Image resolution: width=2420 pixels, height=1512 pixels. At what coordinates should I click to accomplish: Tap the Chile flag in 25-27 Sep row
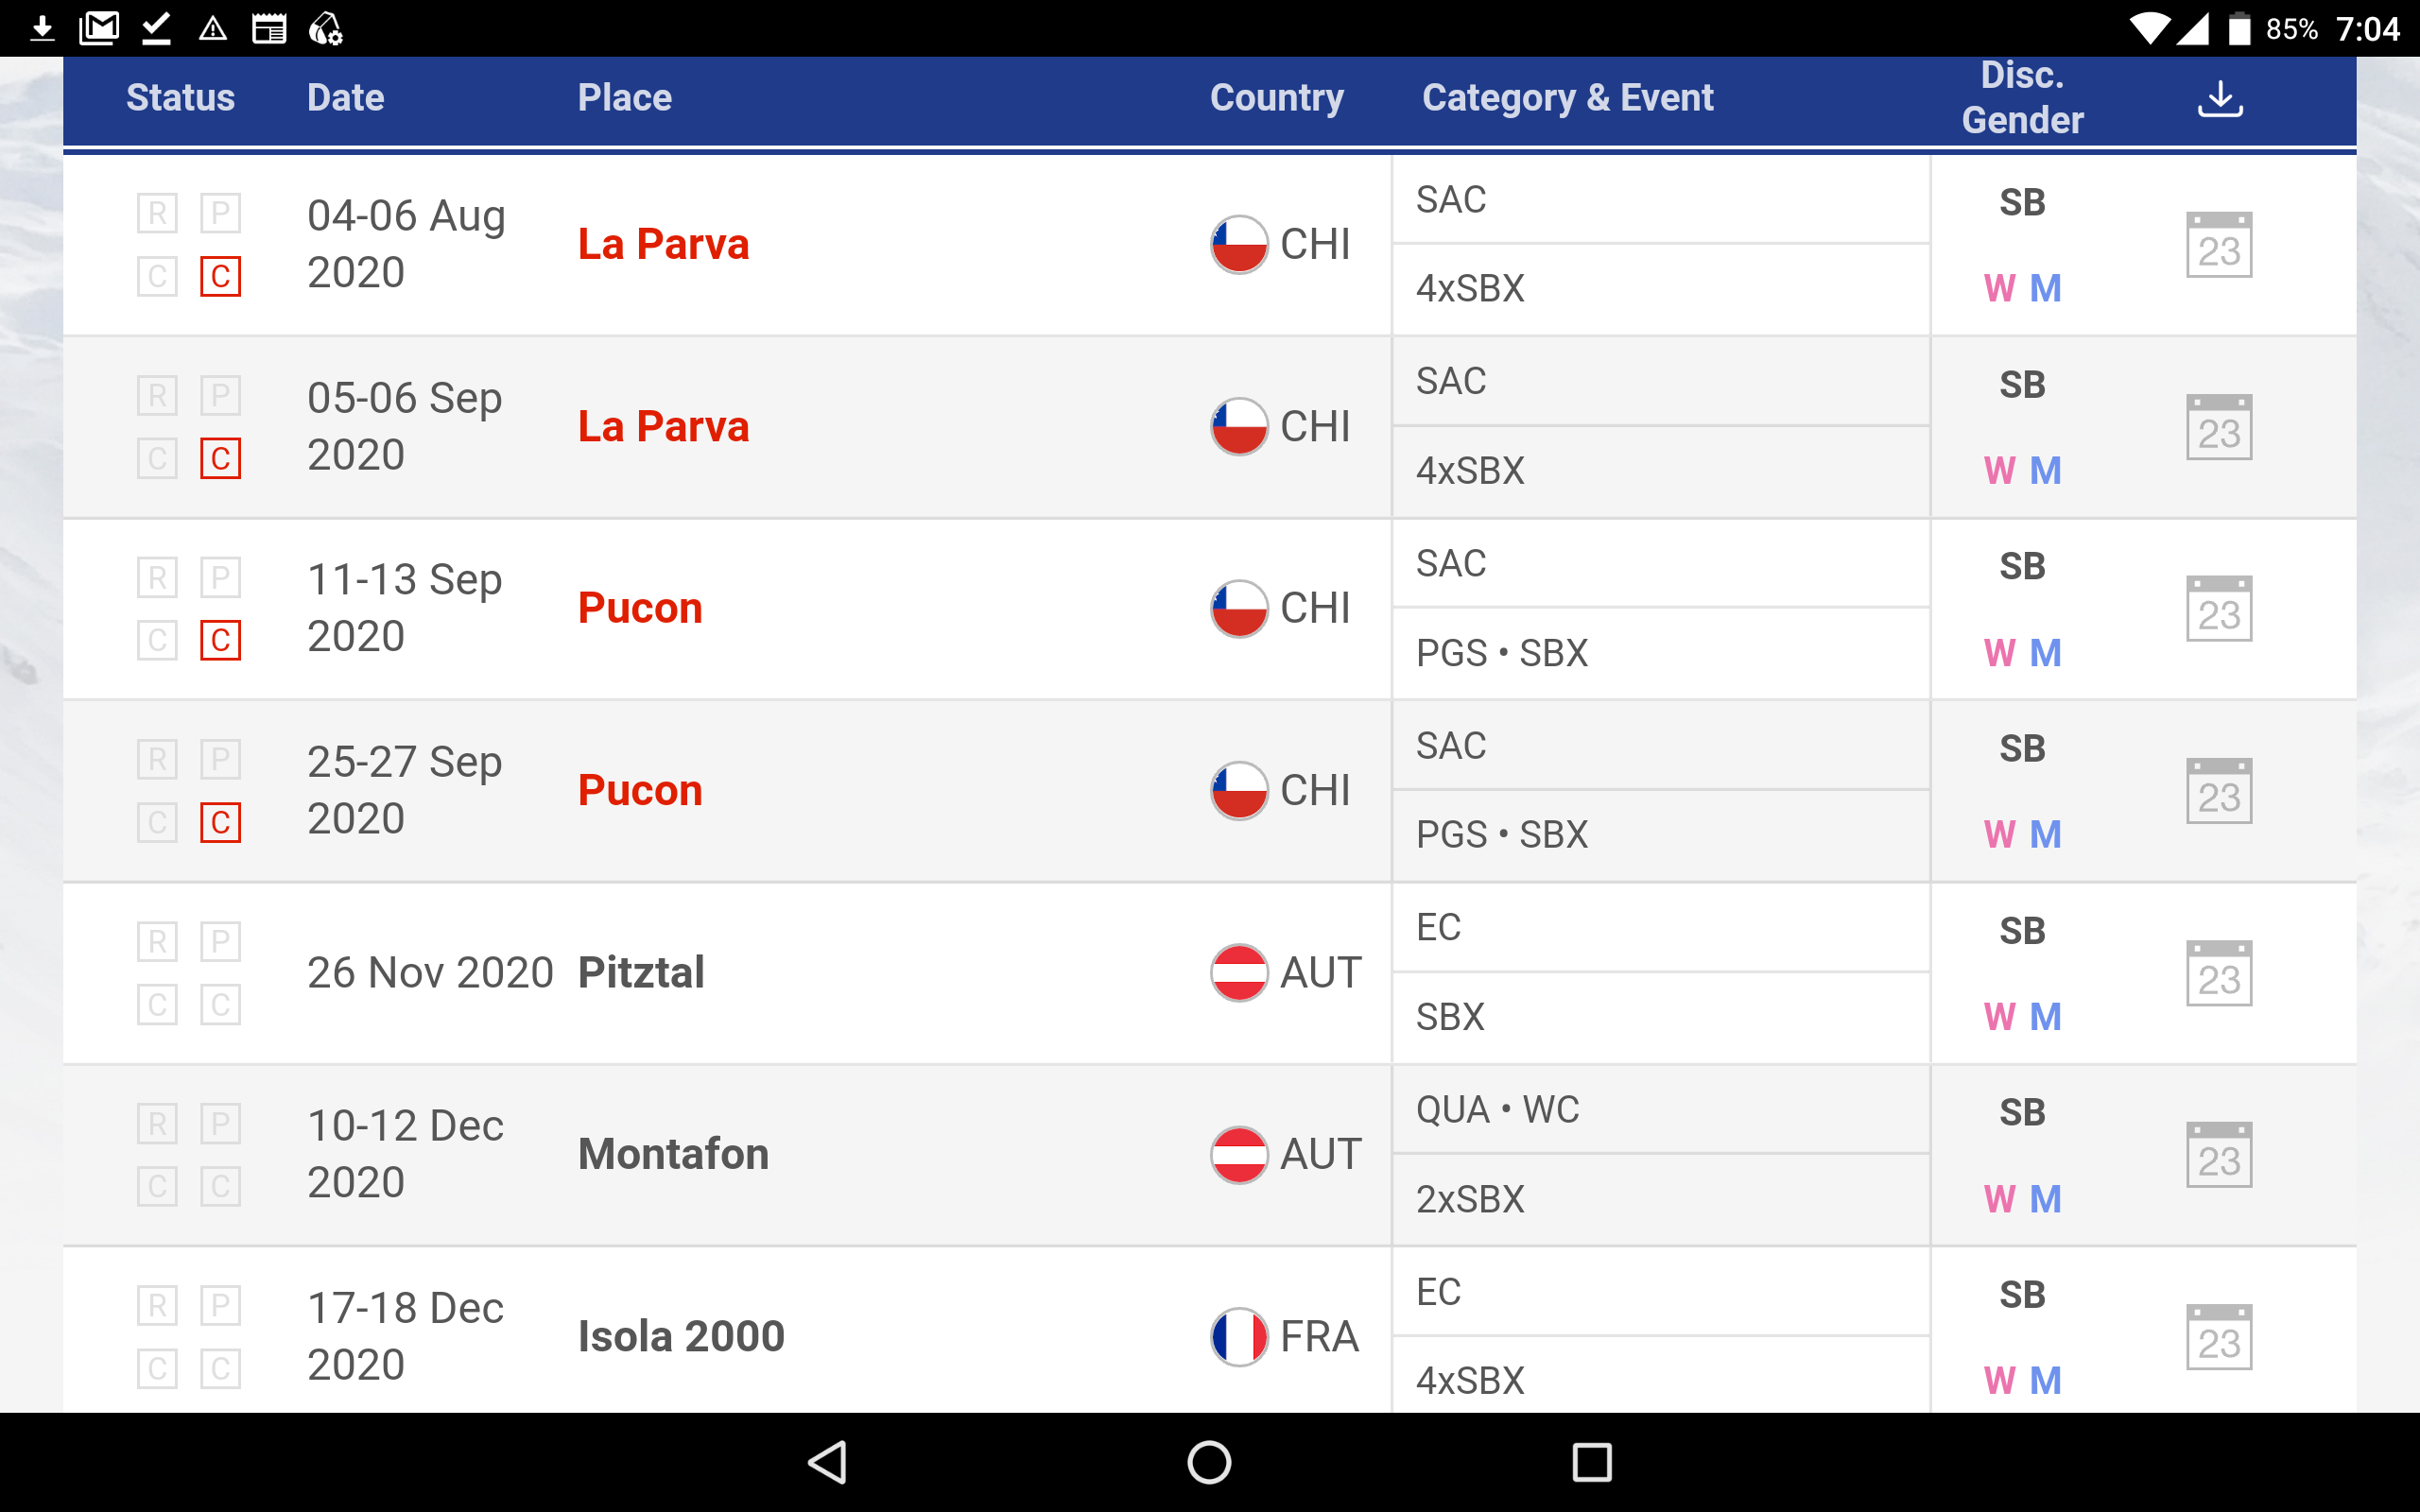(x=1239, y=790)
